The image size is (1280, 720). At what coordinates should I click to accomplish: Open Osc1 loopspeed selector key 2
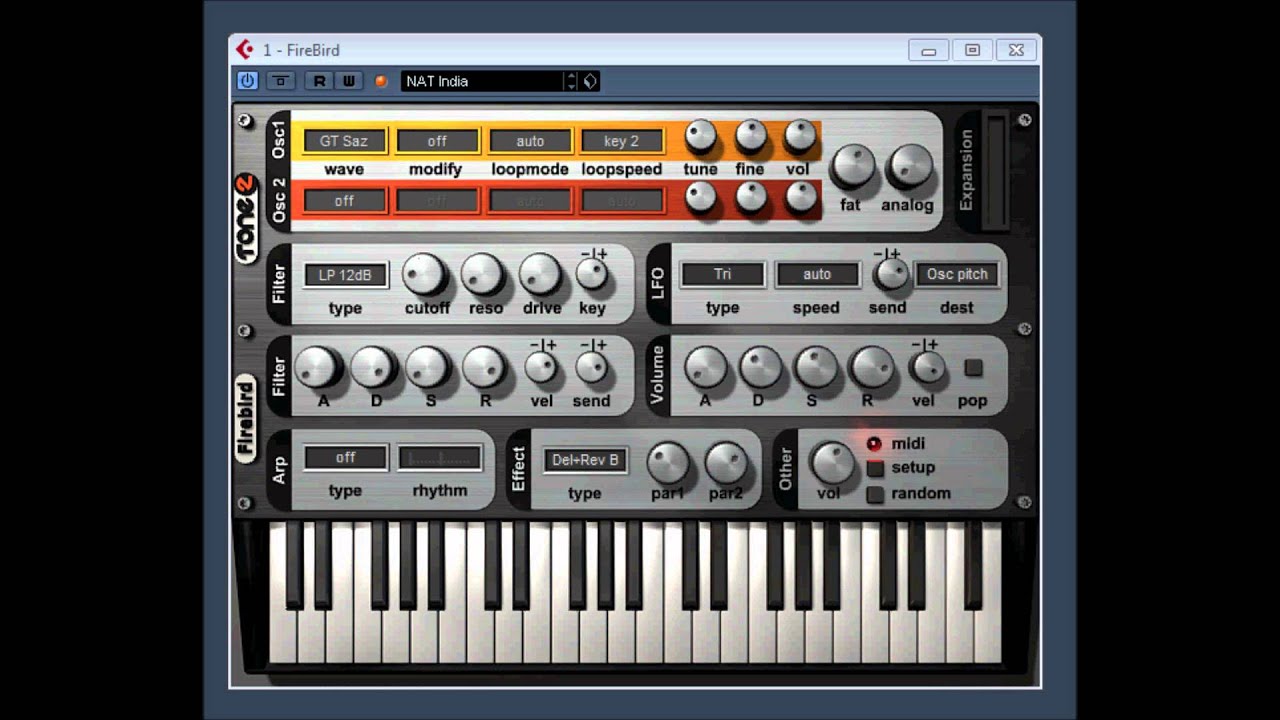[x=621, y=141]
